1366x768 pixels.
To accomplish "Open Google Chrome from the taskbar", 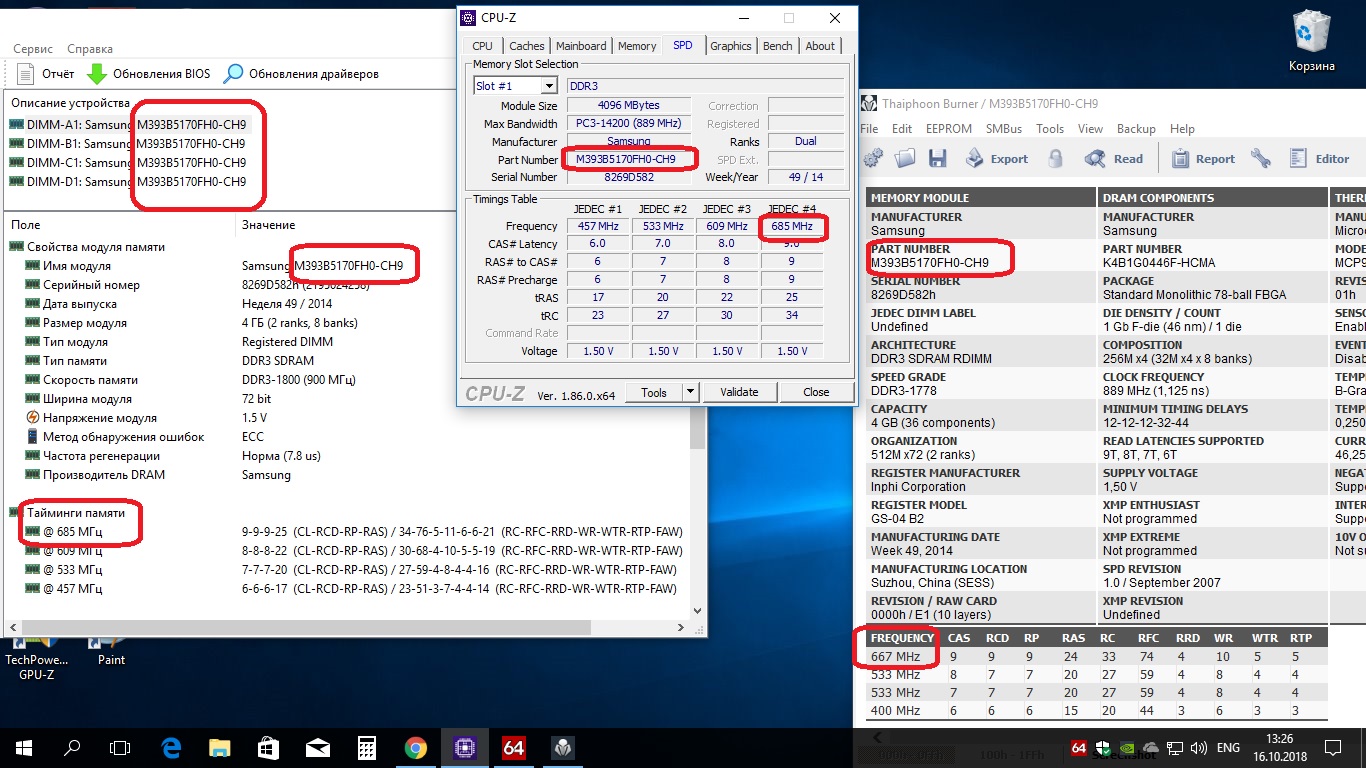I will click(x=415, y=748).
